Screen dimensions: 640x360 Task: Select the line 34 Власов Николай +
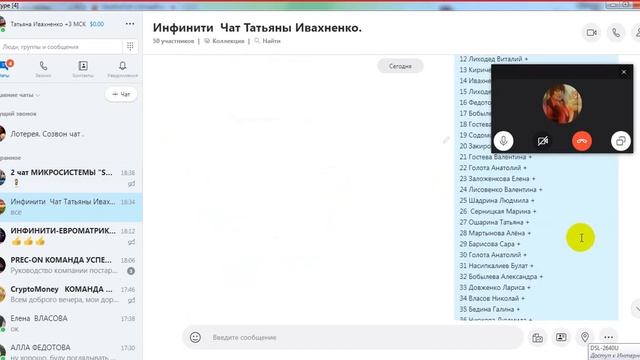[492, 298]
